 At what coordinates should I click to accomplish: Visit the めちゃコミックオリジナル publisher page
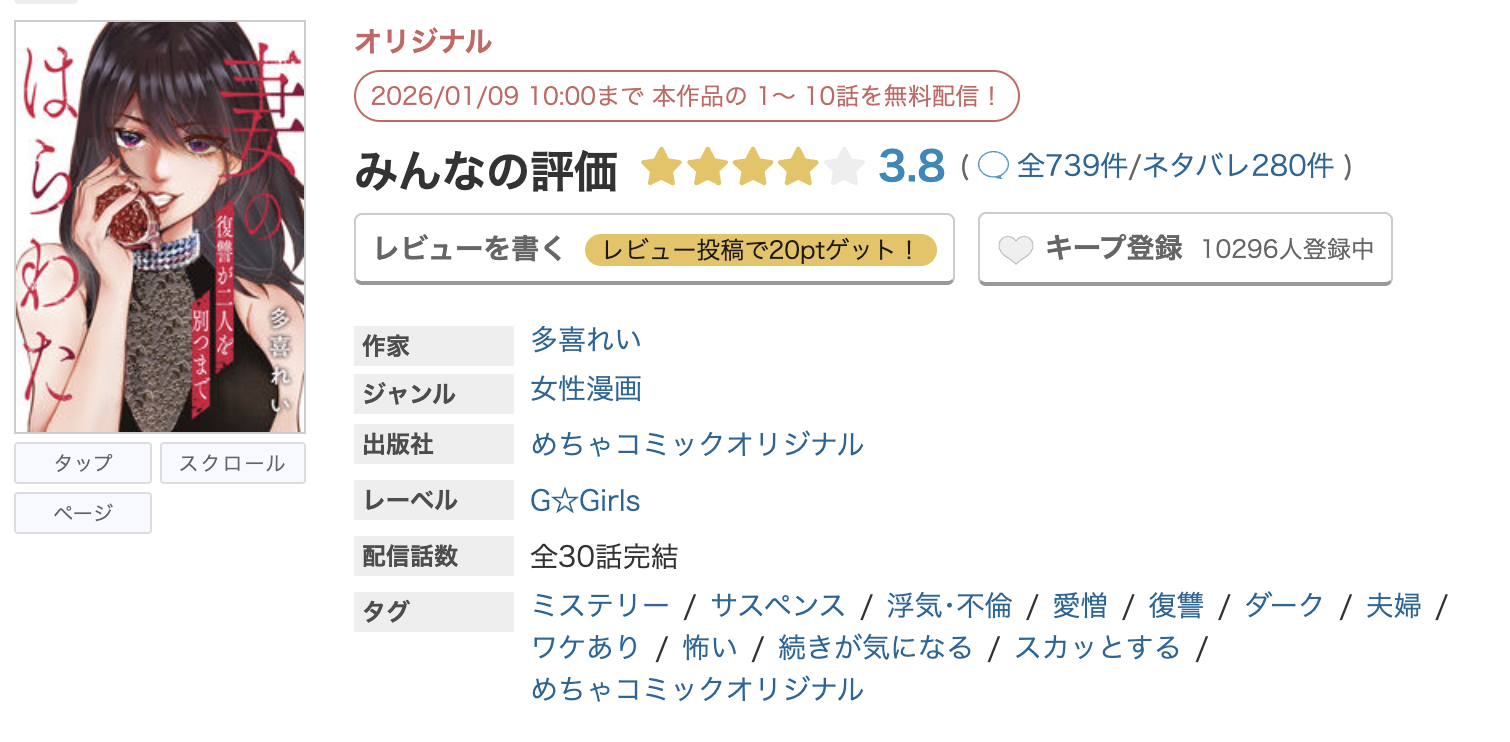pos(697,444)
